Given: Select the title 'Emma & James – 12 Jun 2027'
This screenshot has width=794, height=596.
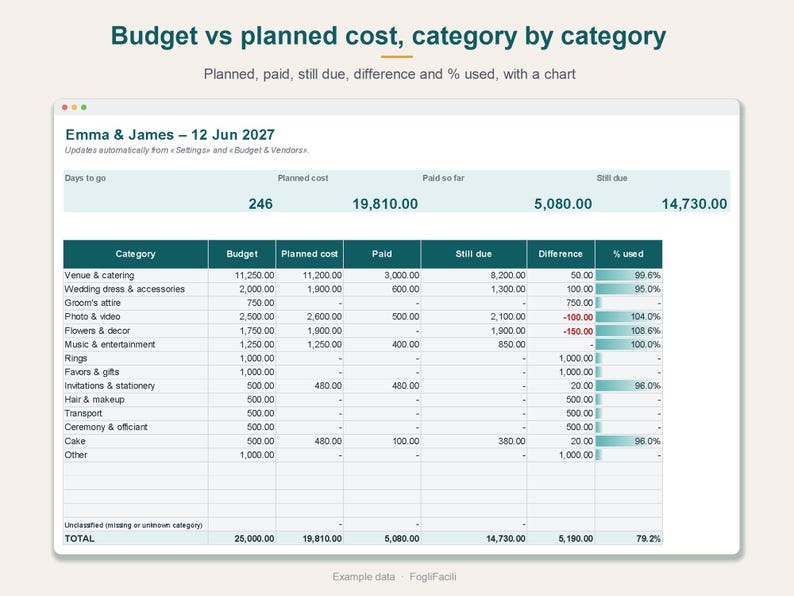Looking at the screenshot, I should 170,135.
